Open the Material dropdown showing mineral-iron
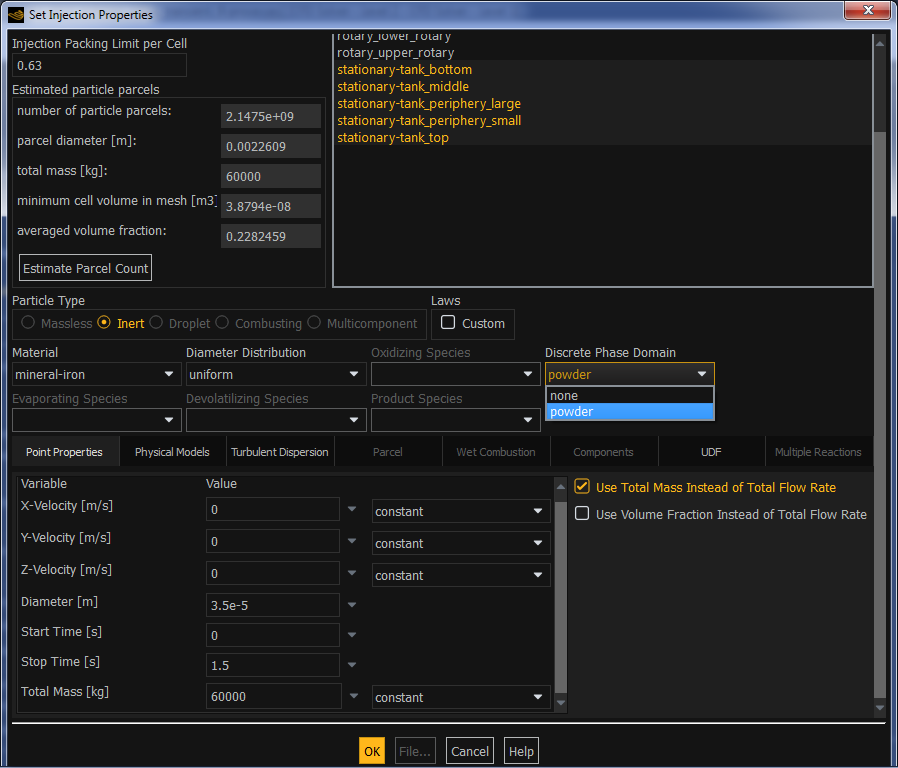Viewport: 898px width, 768px height. 96,374
